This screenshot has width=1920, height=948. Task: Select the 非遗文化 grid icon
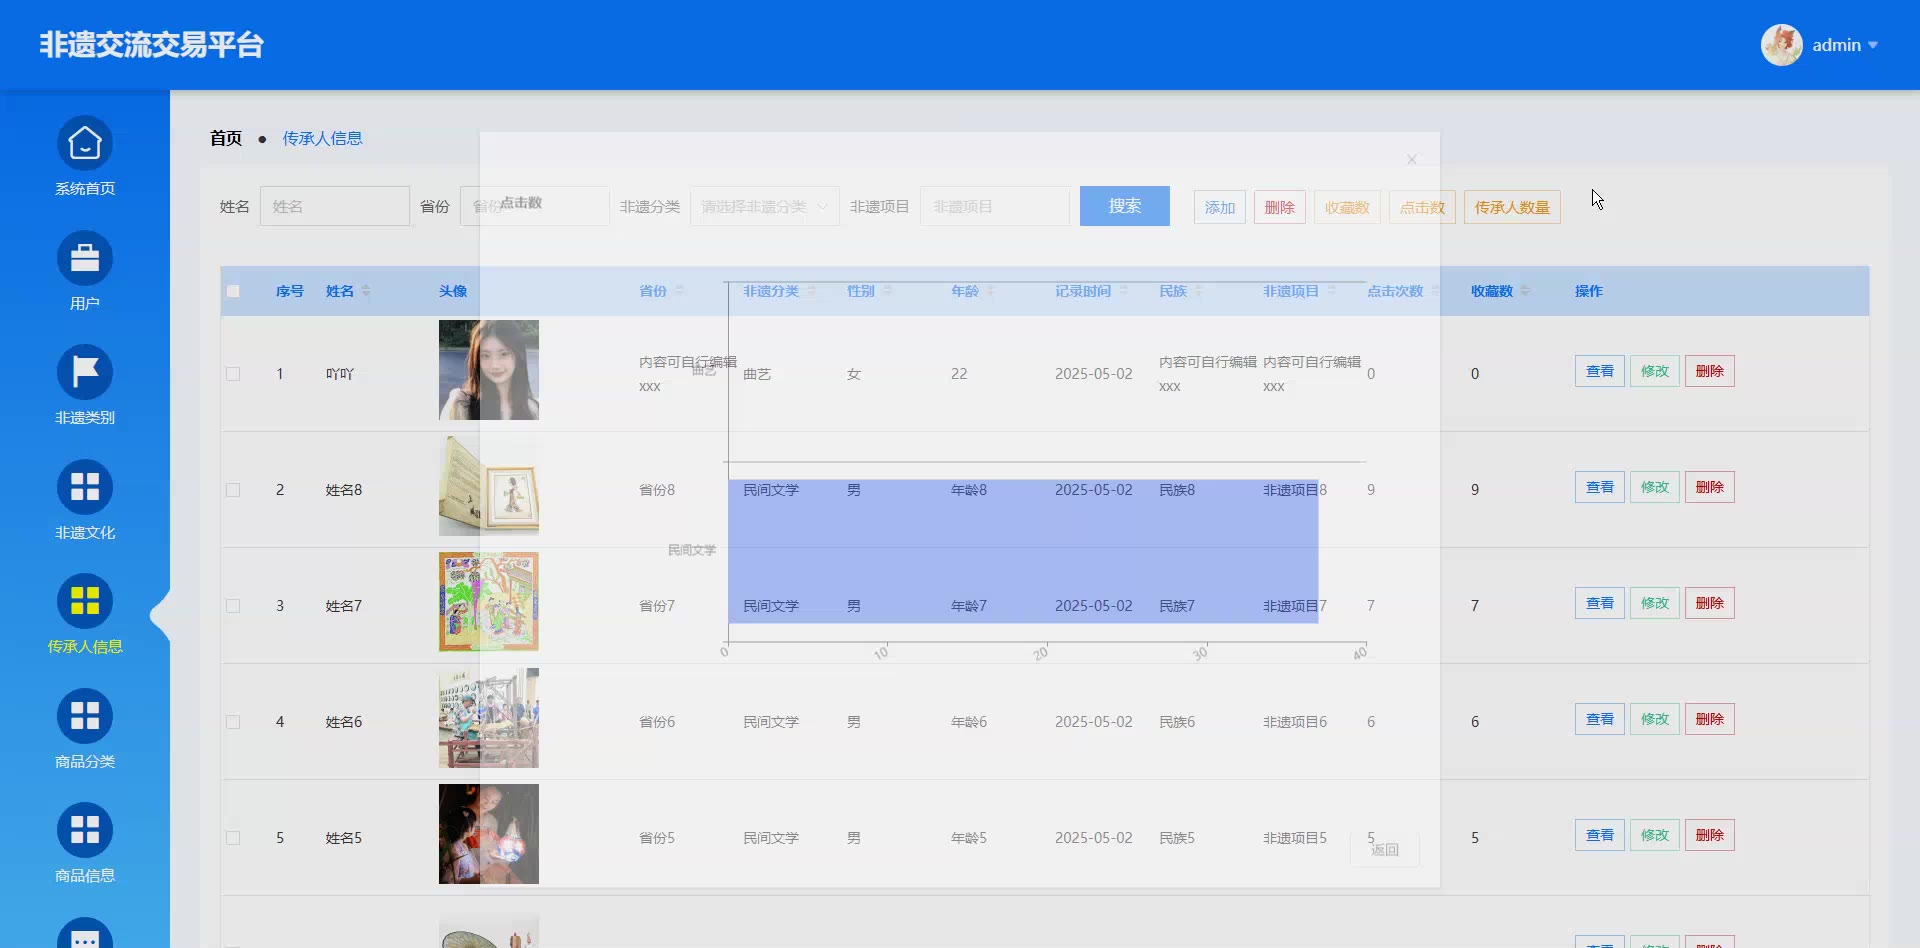[x=85, y=488]
